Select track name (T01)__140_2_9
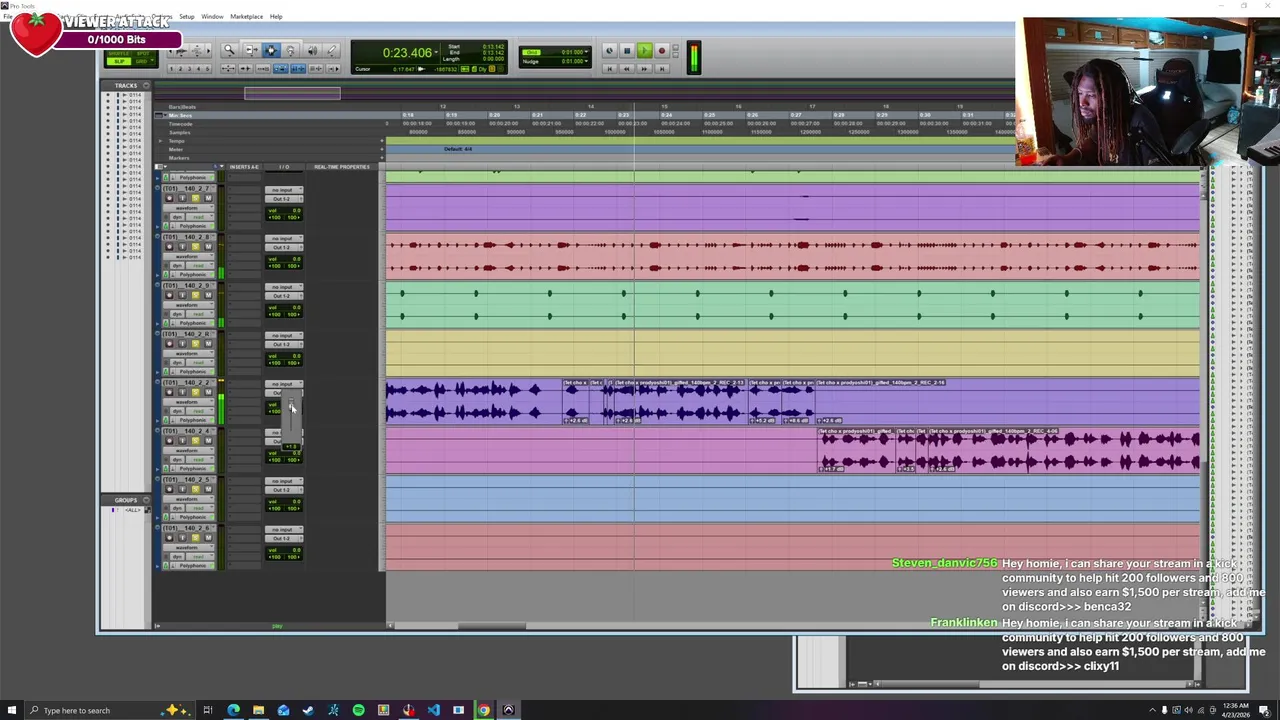Screen dimensions: 1280x720 pos(186,286)
